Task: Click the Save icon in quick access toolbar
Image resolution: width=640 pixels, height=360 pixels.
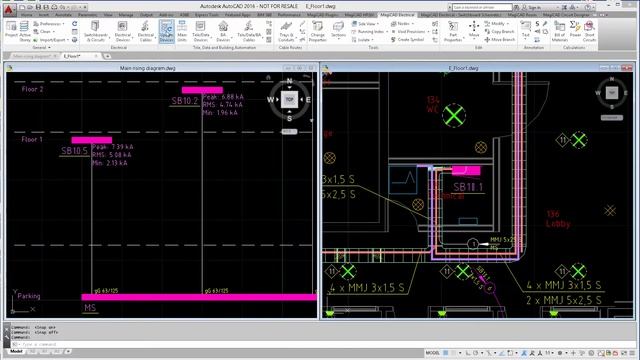Action: (38, 7)
